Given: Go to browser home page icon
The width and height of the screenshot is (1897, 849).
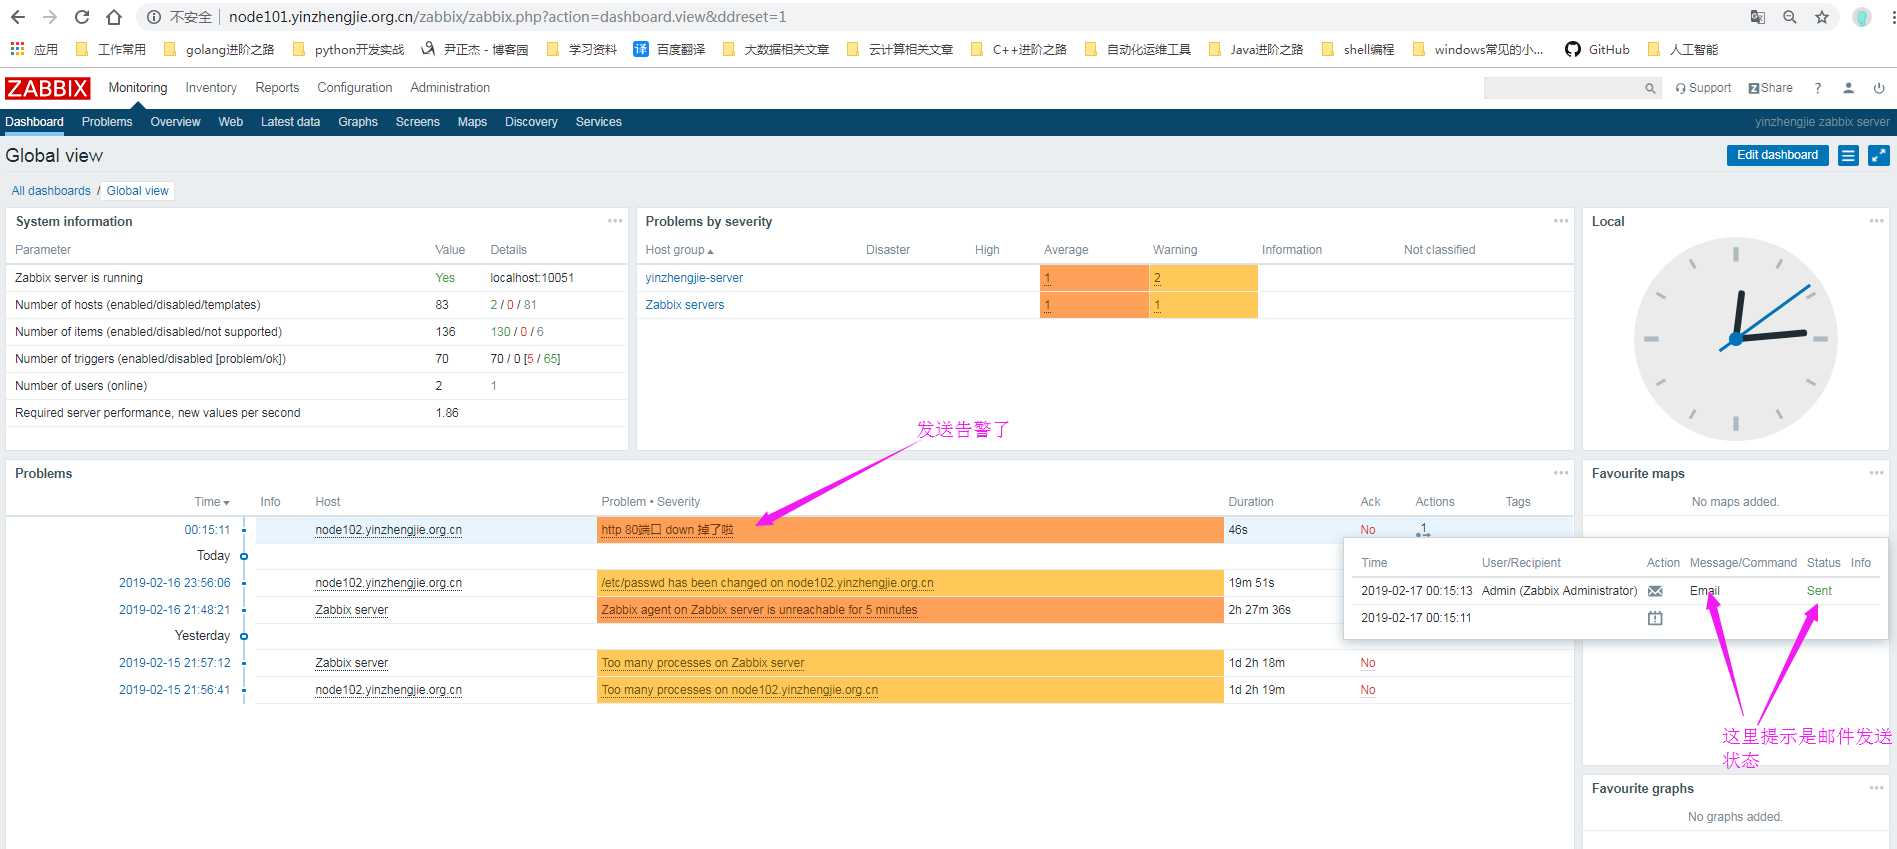Looking at the screenshot, I should point(114,17).
